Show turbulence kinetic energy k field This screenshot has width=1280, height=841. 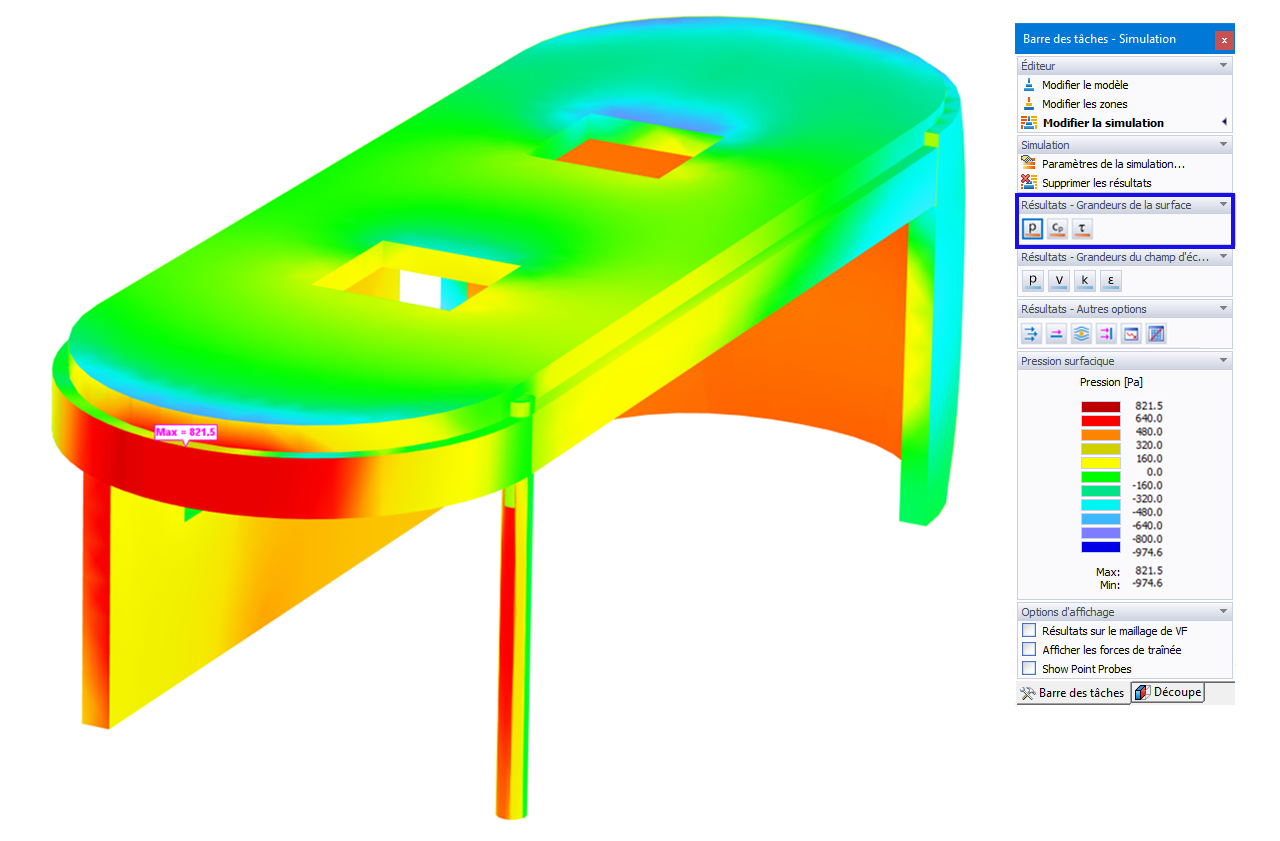click(1084, 280)
